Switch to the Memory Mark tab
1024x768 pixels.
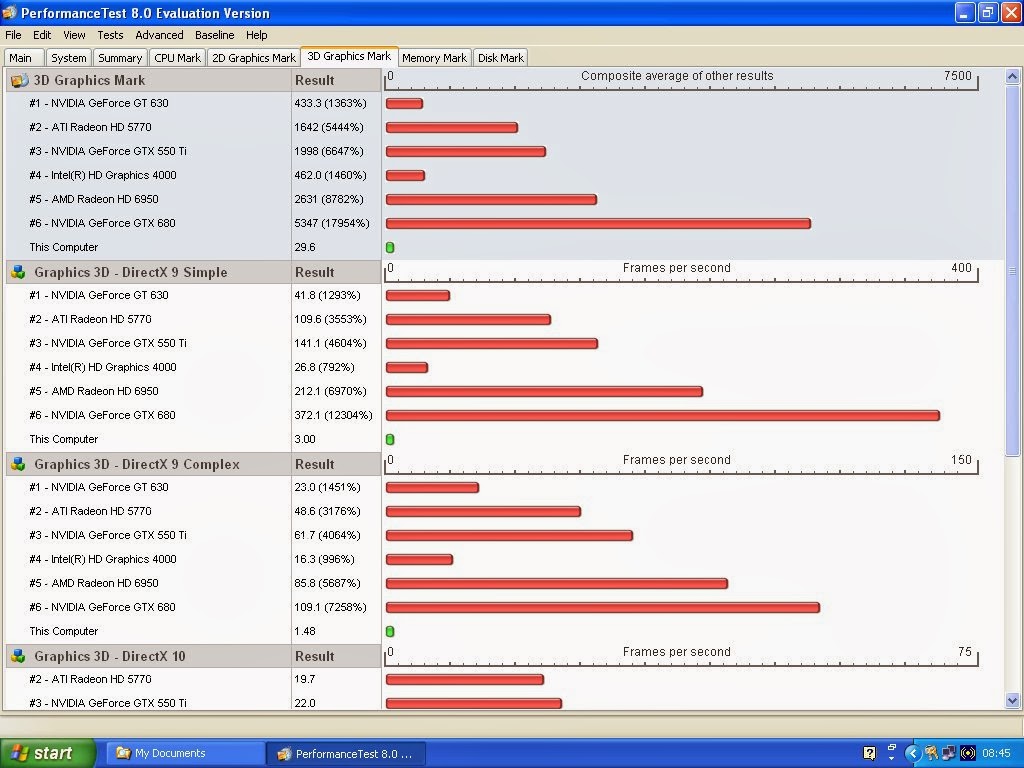click(x=434, y=57)
